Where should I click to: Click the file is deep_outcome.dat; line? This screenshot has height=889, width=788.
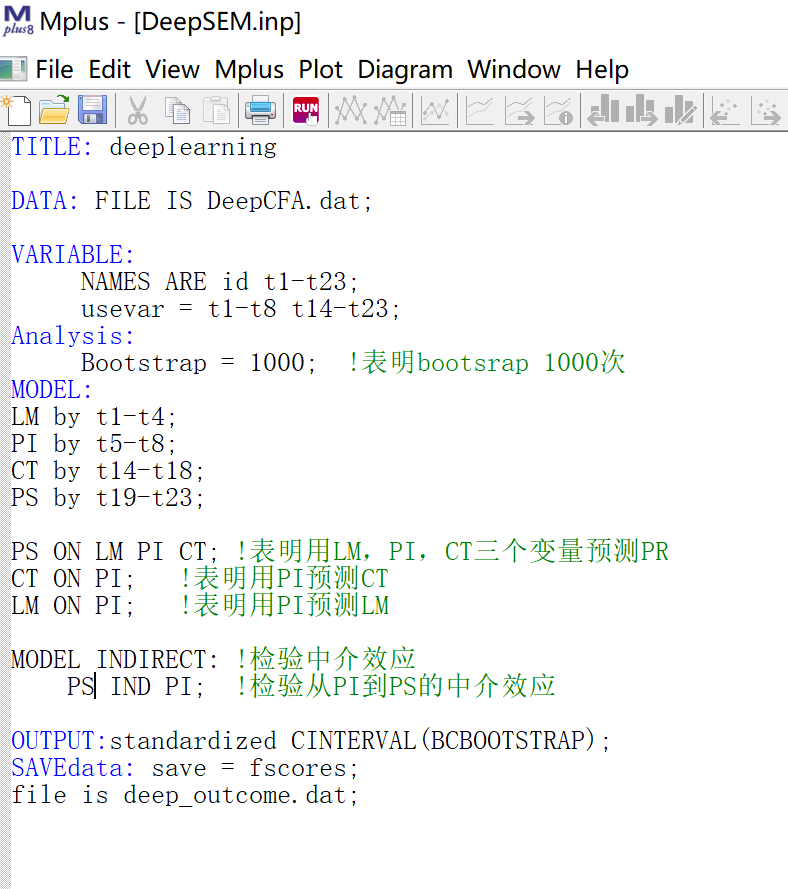pyautogui.click(x=185, y=795)
